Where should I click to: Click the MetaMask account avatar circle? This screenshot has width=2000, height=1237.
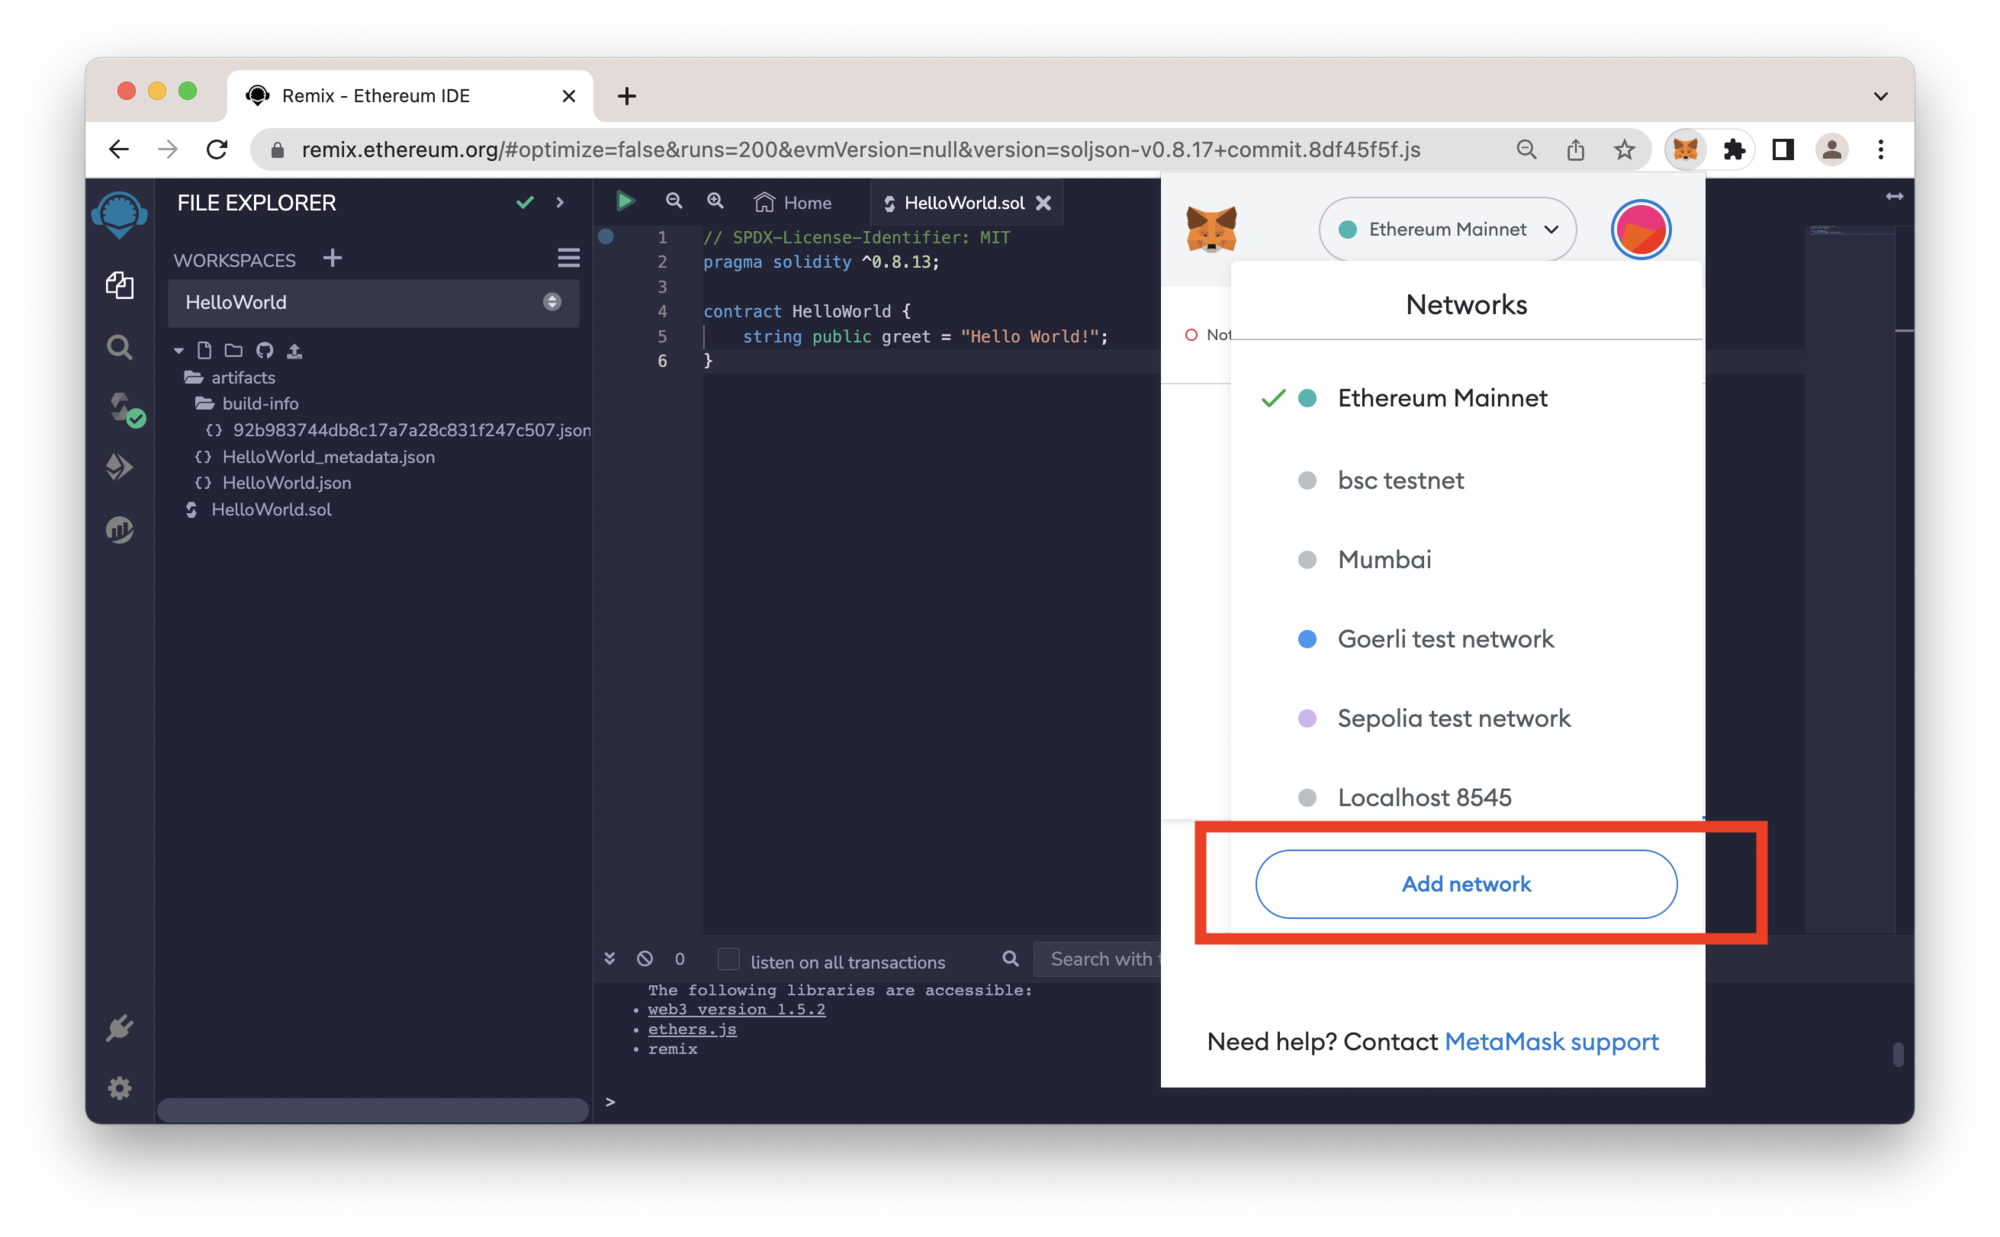[1640, 230]
